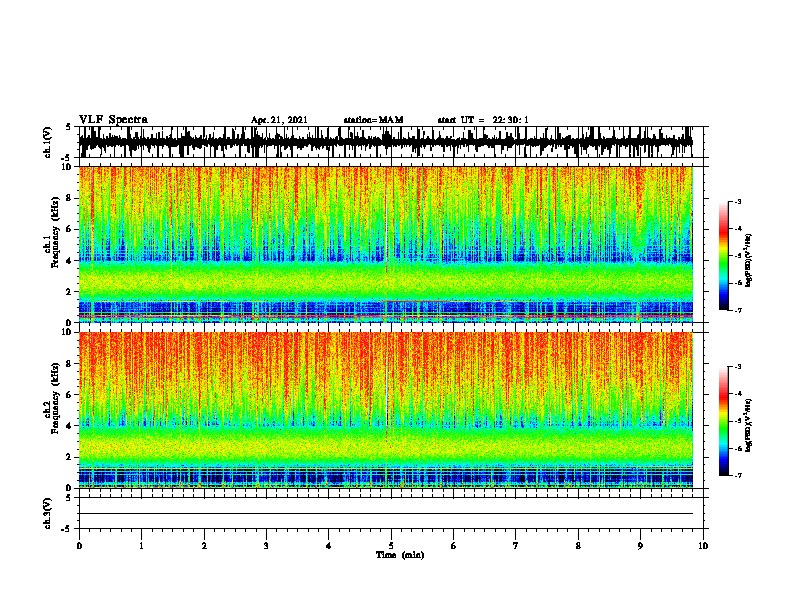Click time axis tick label "2"
The width and height of the screenshot is (792, 612).
click(204, 546)
